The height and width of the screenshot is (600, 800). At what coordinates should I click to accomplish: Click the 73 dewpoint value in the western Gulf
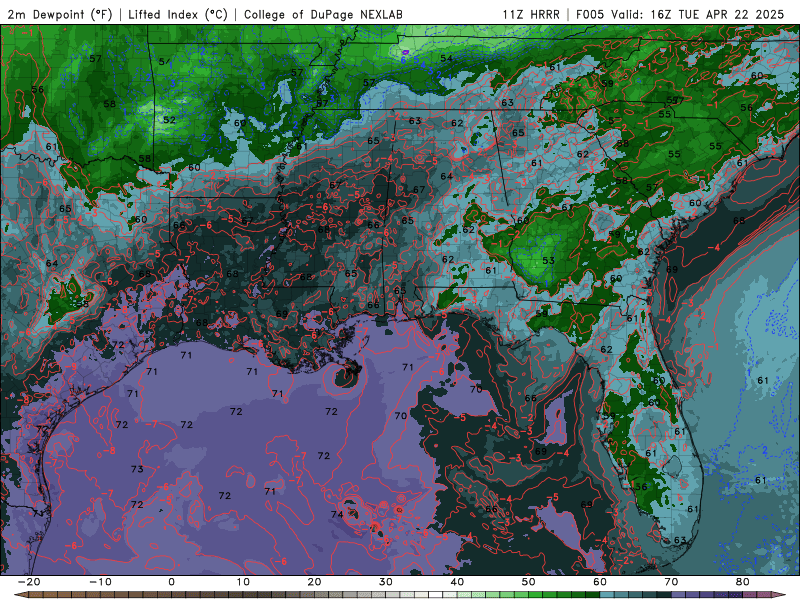[137, 468]
